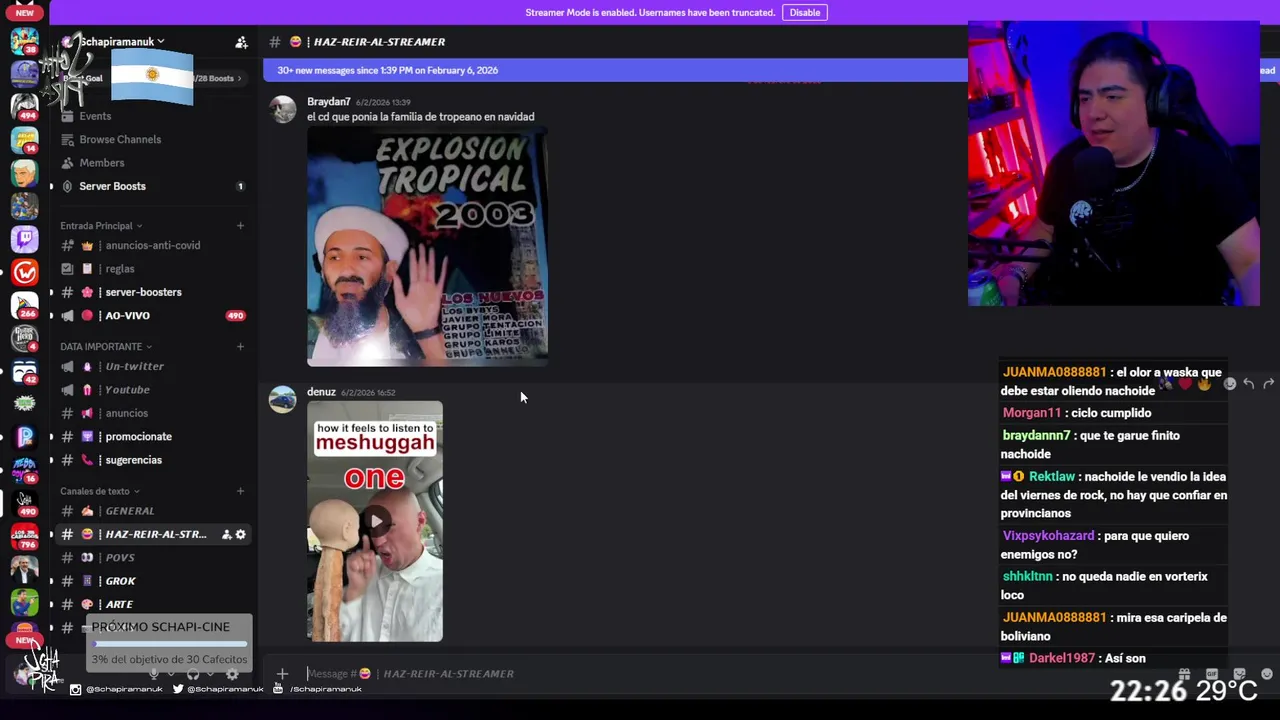
Task: Create channel in Entrada Principal with plus icon
Action: coord(240,226)
